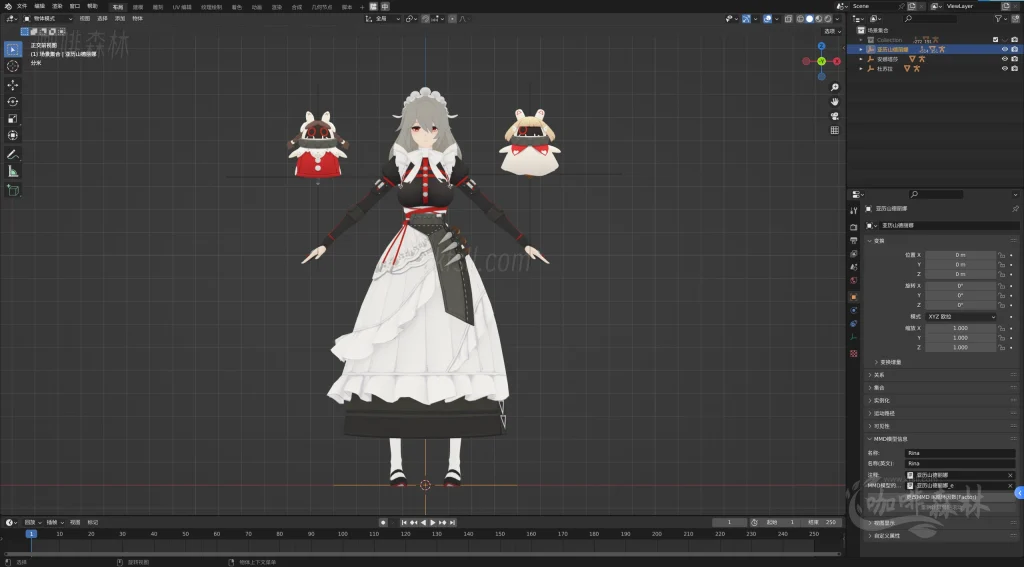
Task: Add a new workspace with plus button
Action: click(362, 7)
